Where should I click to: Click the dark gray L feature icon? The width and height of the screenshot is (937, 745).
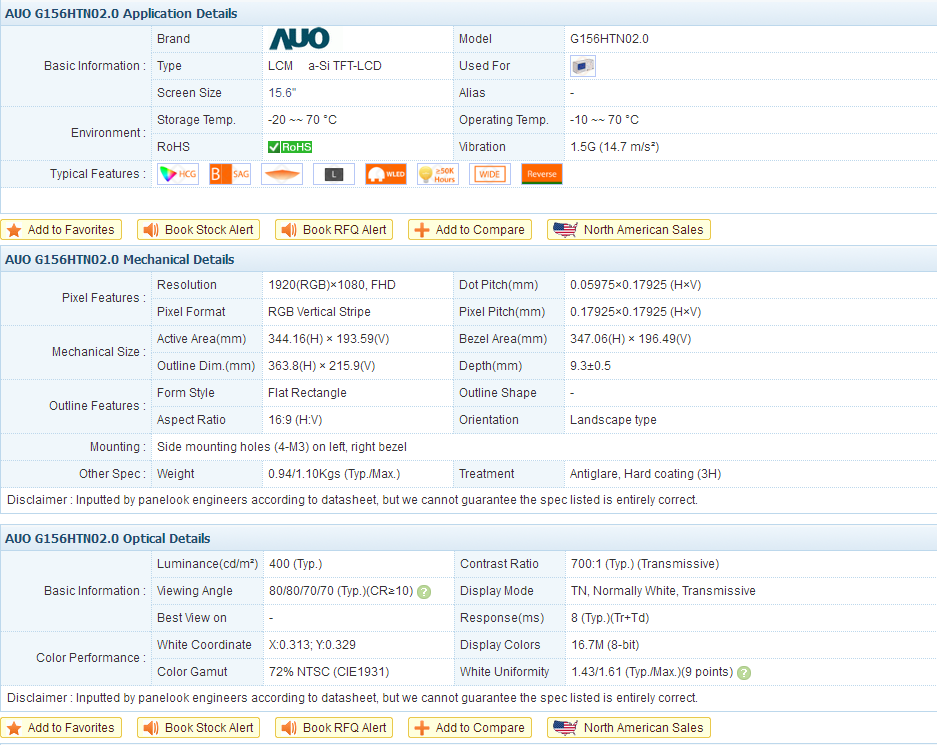[334, 174]
